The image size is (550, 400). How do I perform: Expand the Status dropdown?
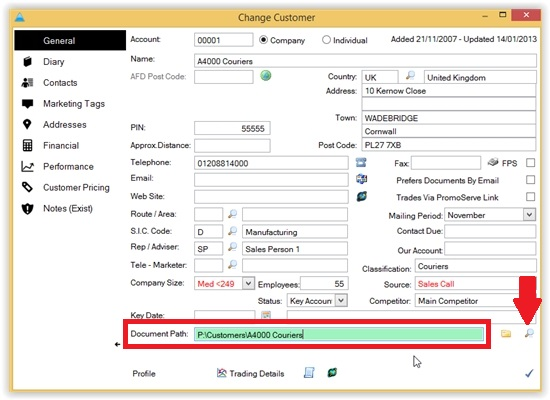pos(341,300)
